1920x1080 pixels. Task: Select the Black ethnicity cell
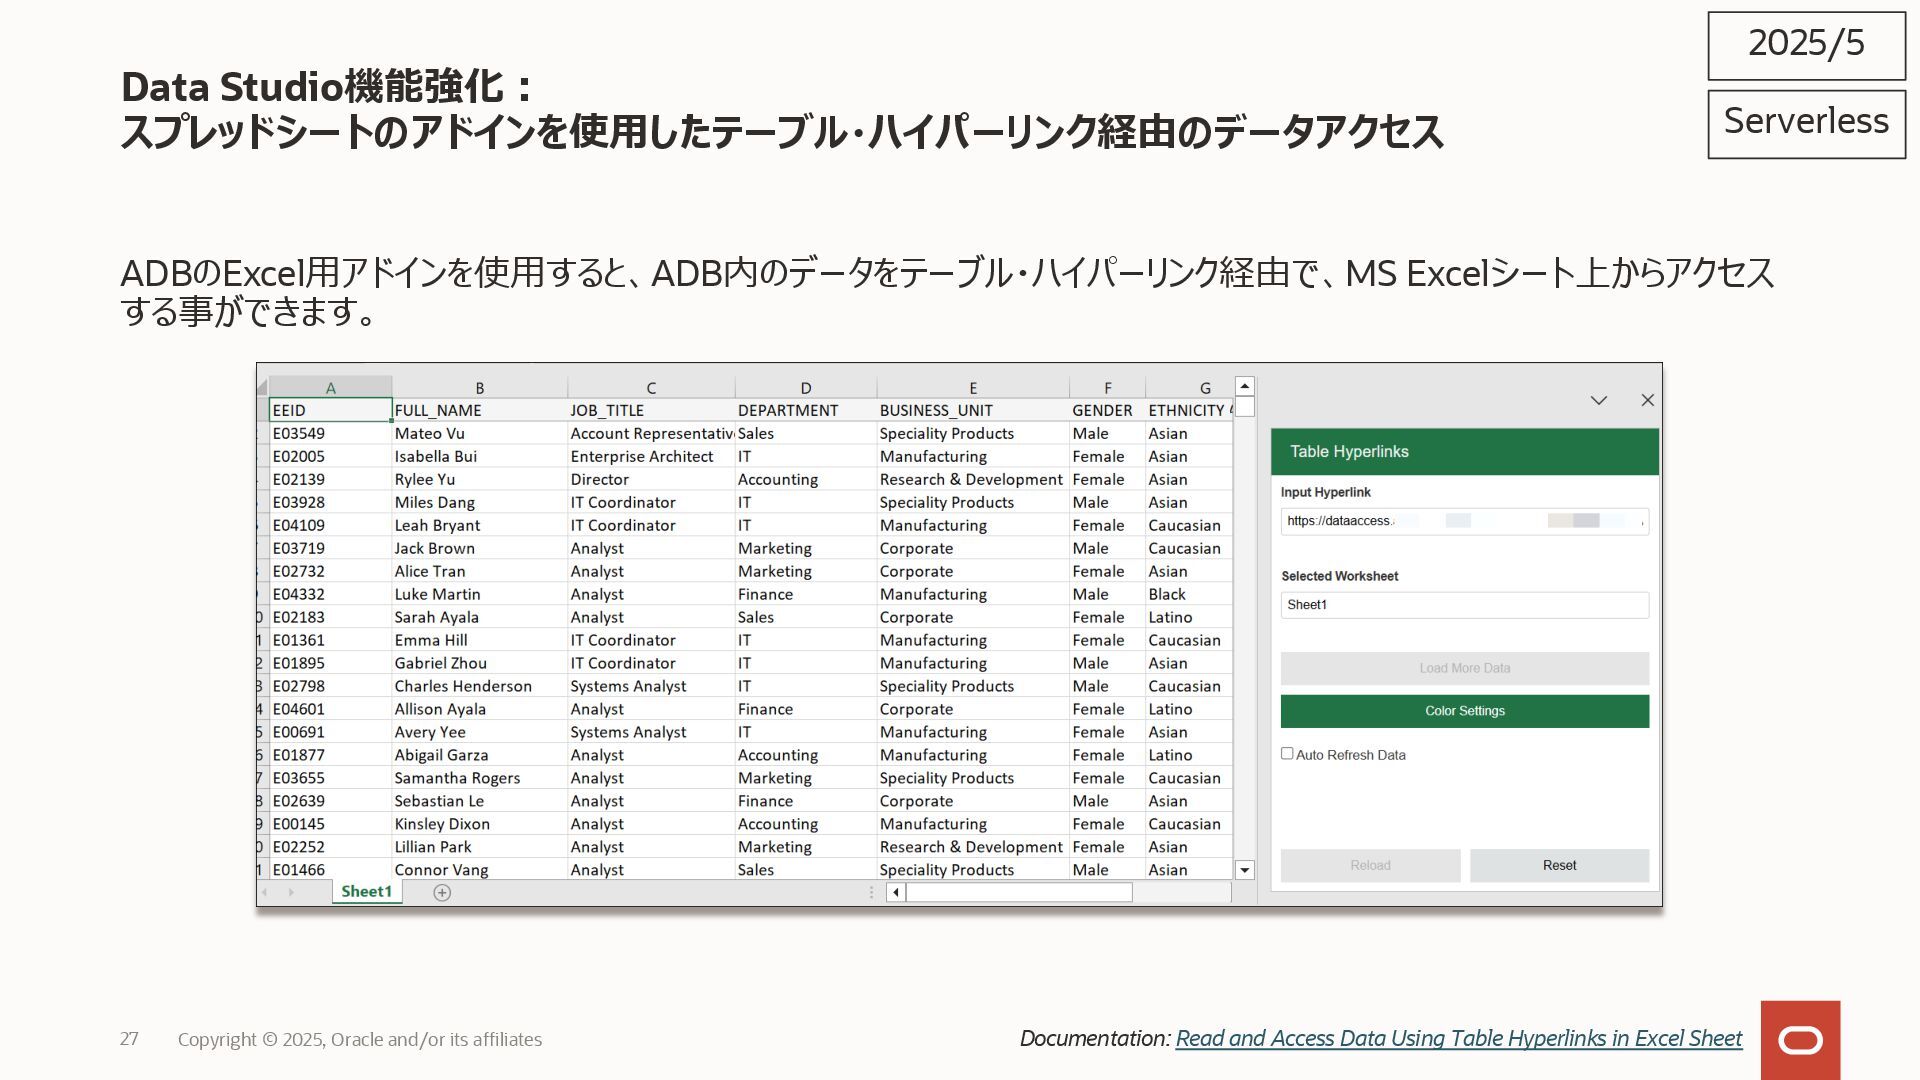click(x=1189, y=594)
